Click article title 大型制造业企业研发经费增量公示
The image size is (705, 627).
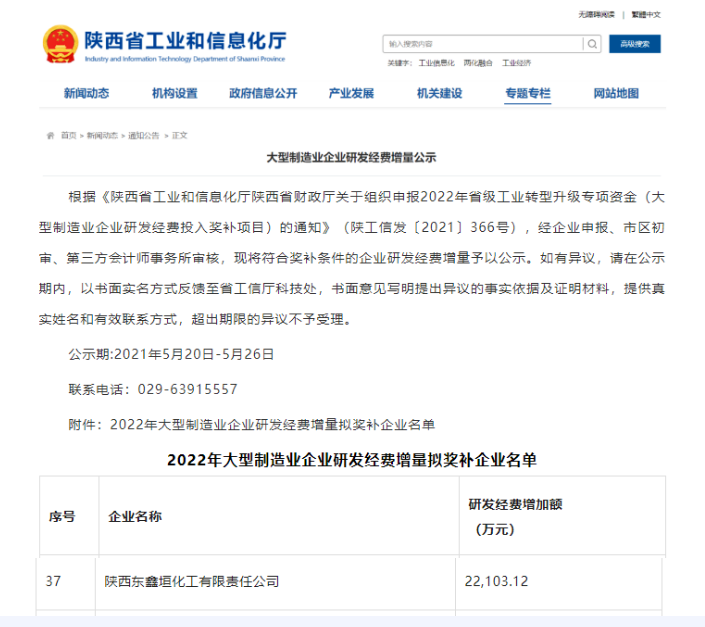(x=351, y=157)
